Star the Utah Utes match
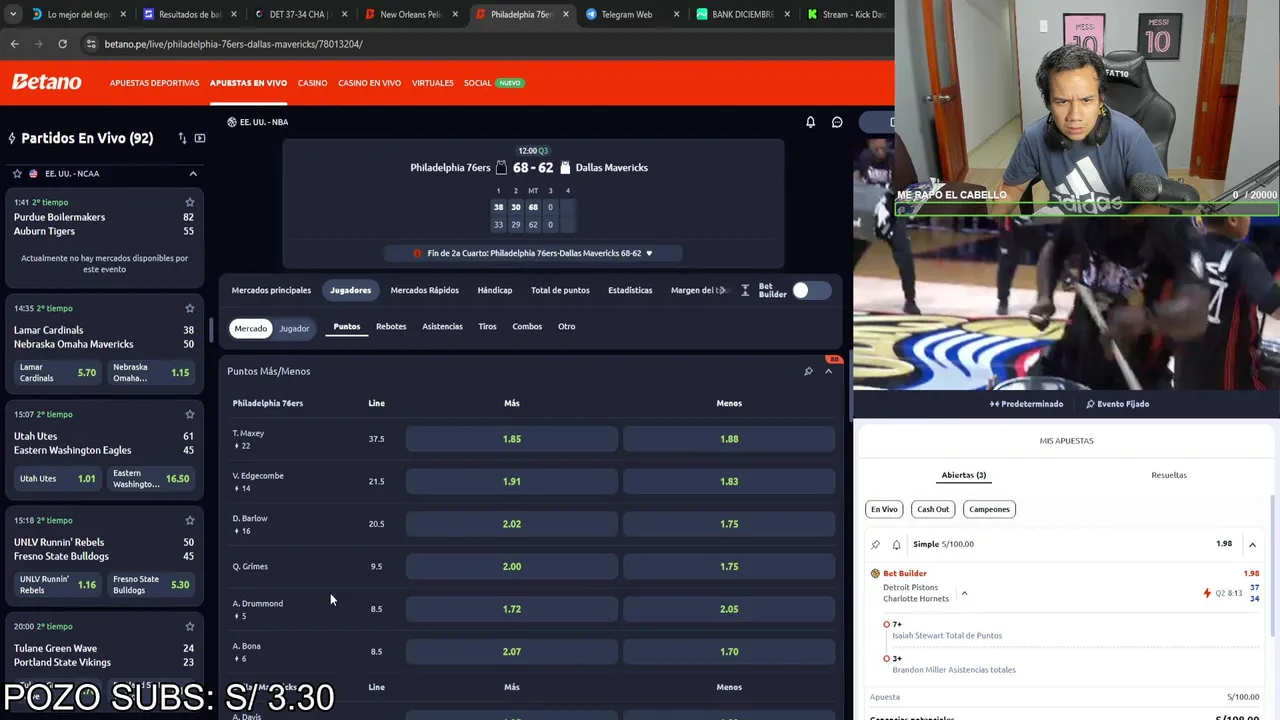The width and height of the screenshot is (1280, 720). [189, 414]
